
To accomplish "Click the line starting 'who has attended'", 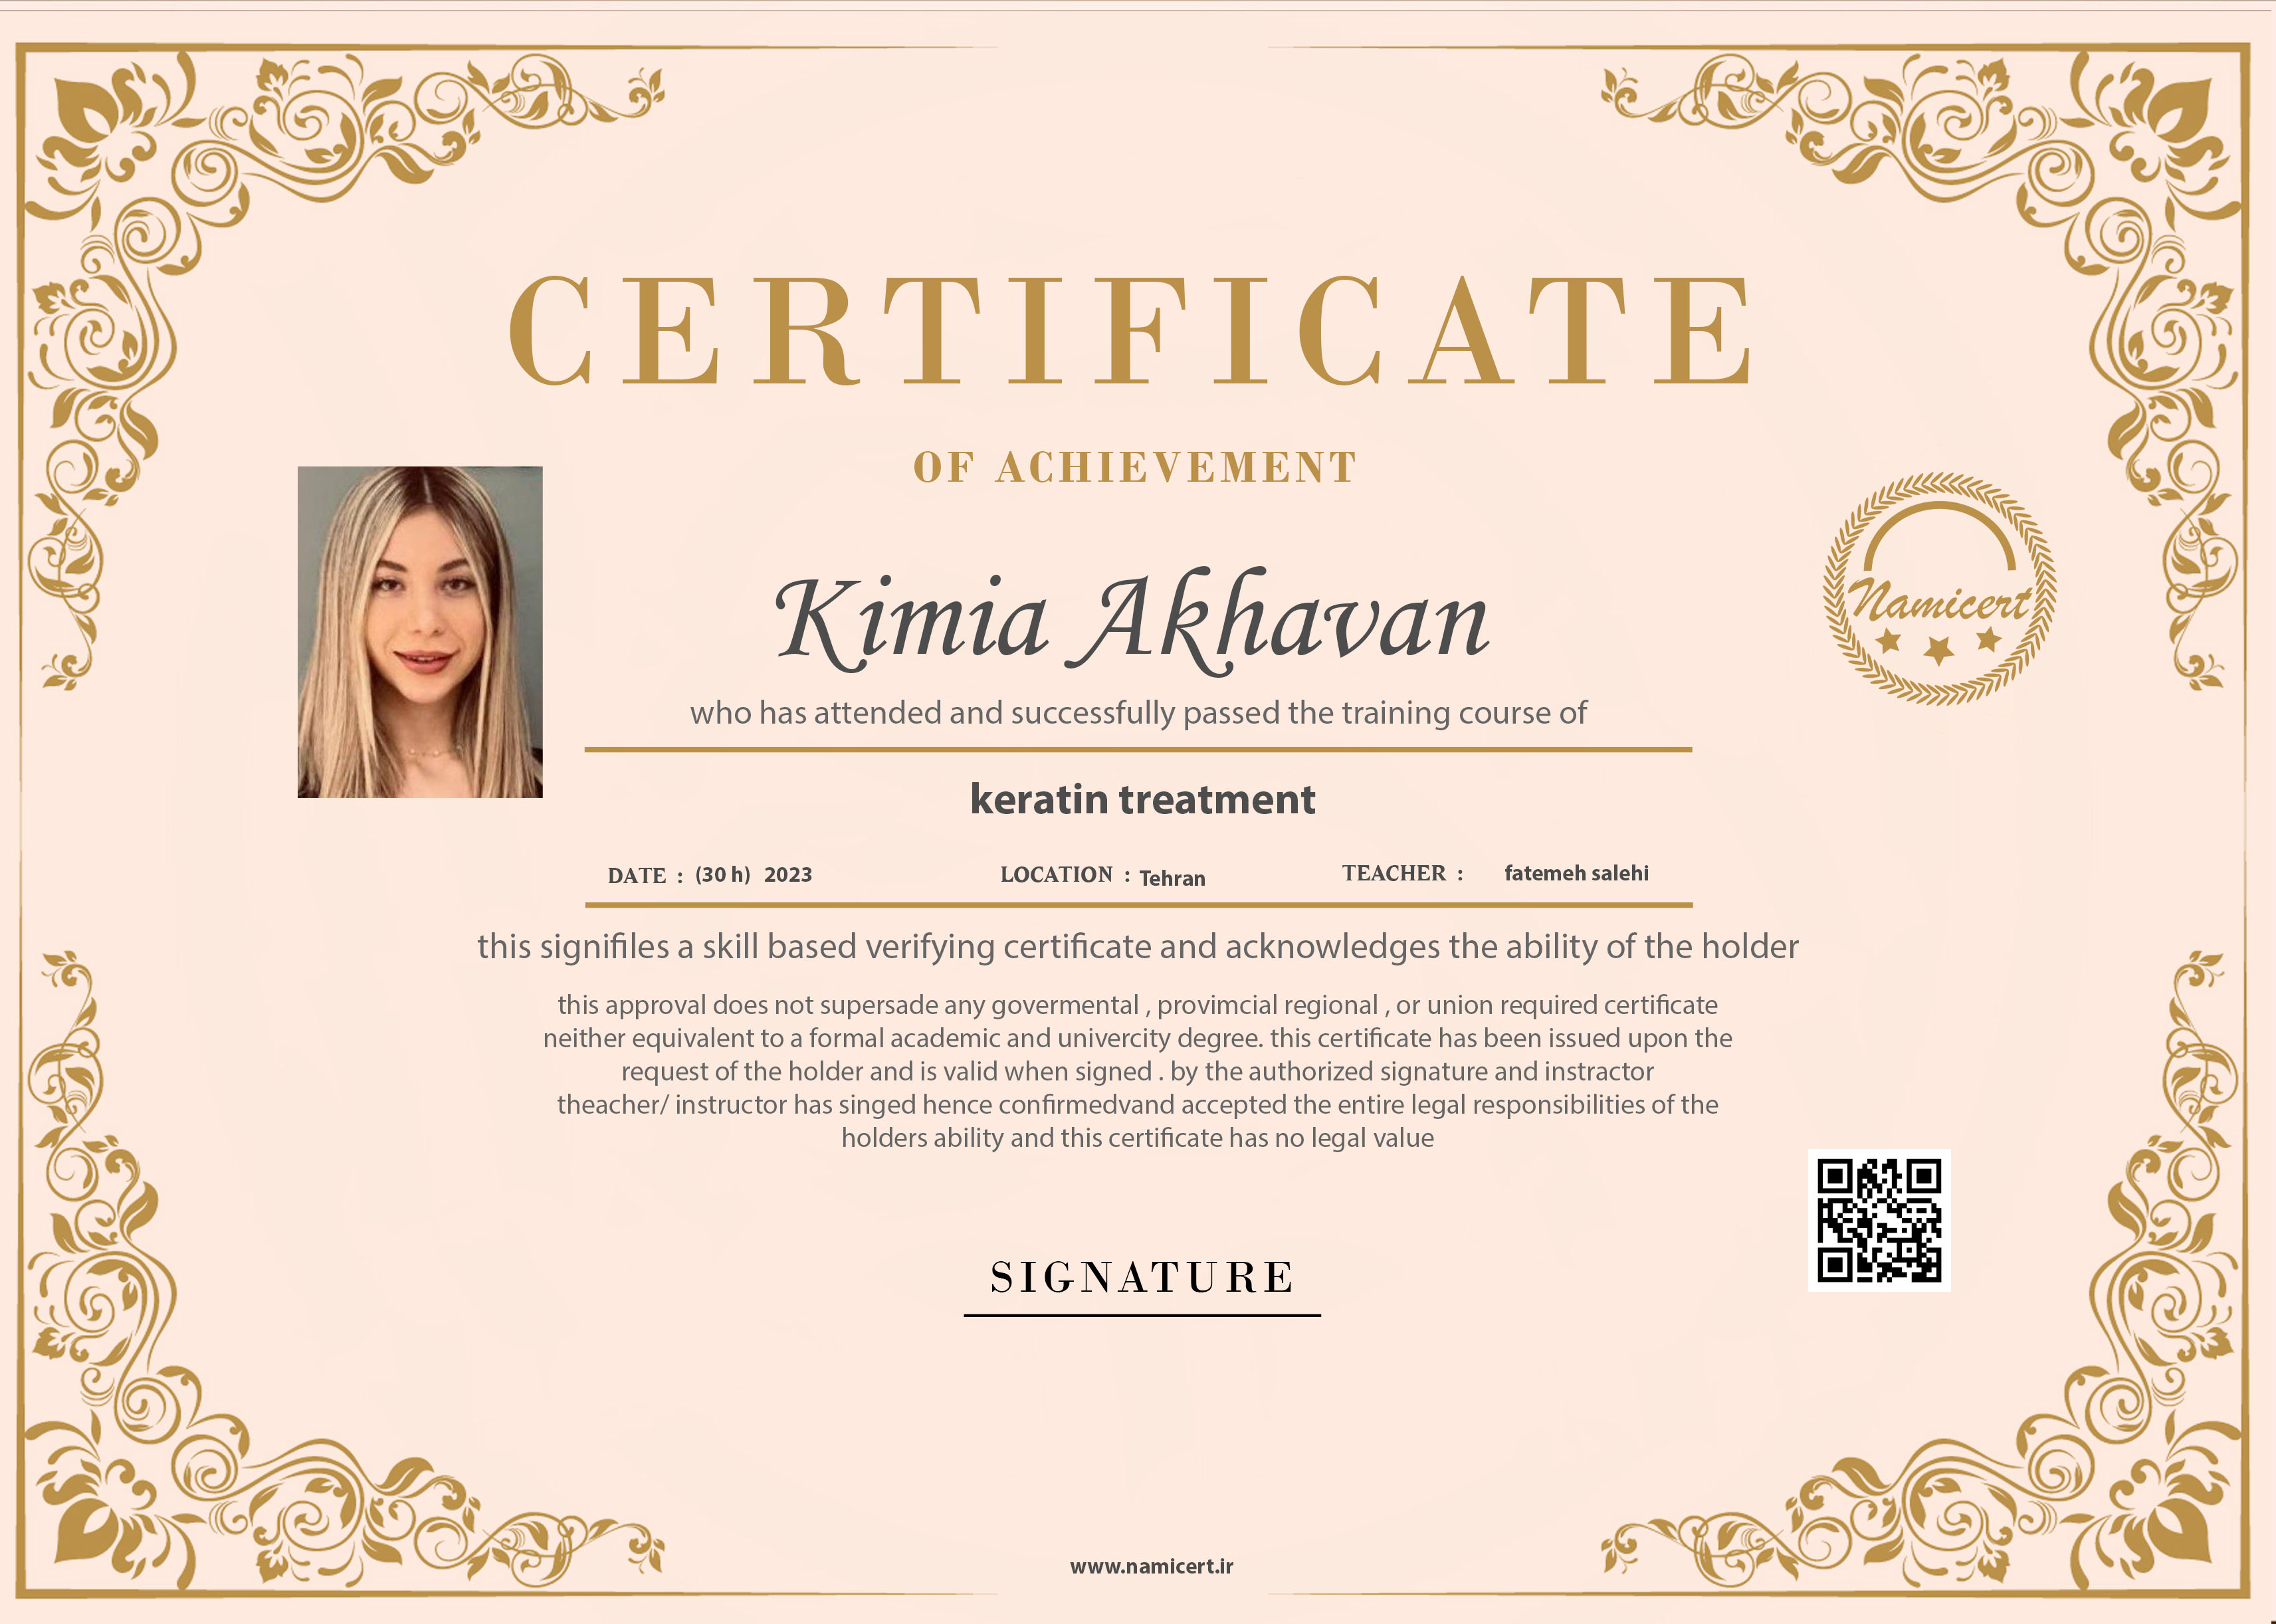I will (x=1138, y=713).
